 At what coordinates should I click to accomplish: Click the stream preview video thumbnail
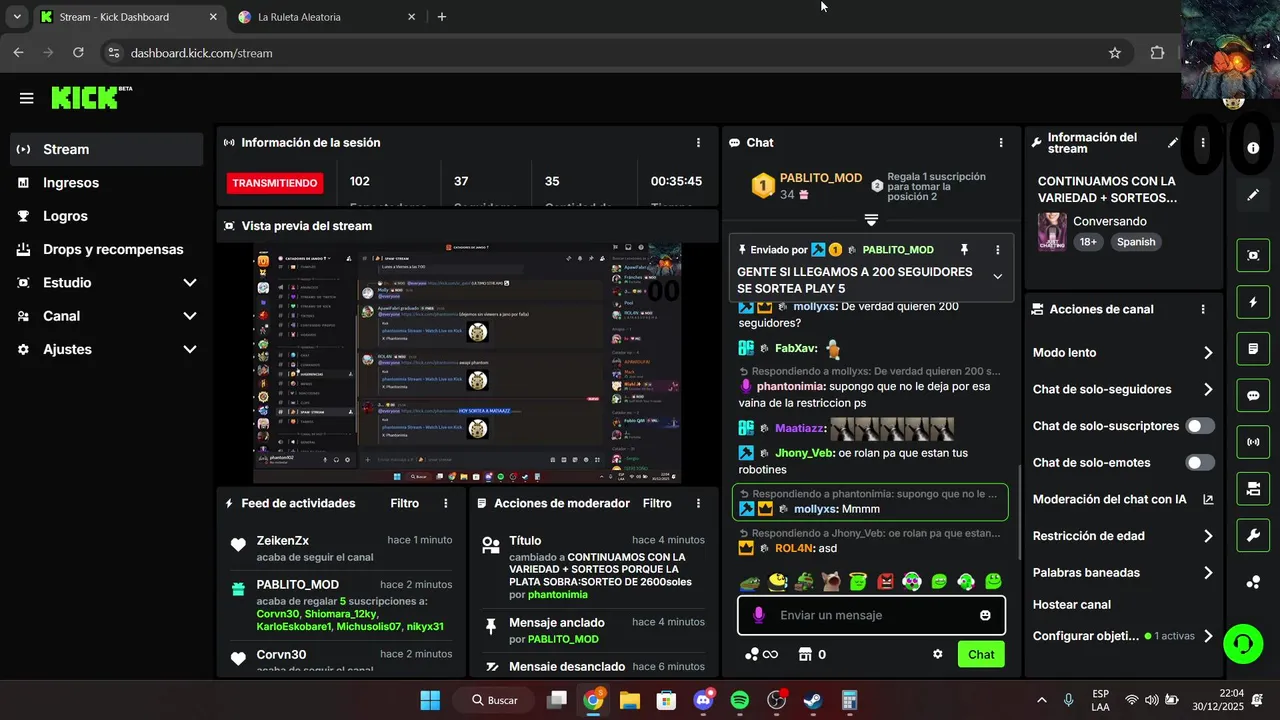[x=467, y=363]
